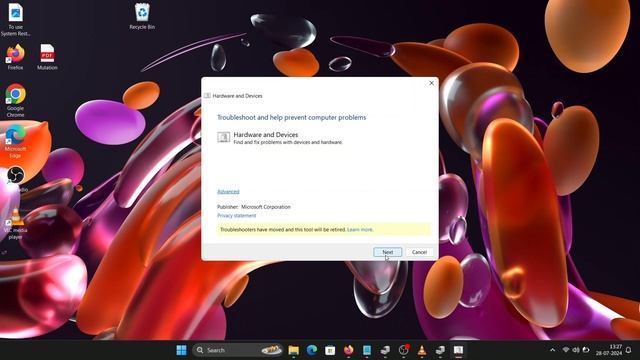The width and height of the screenshot is (640, 360).
Task: Select the Hardware and Devices item icon
Action: tap(223, 137)
